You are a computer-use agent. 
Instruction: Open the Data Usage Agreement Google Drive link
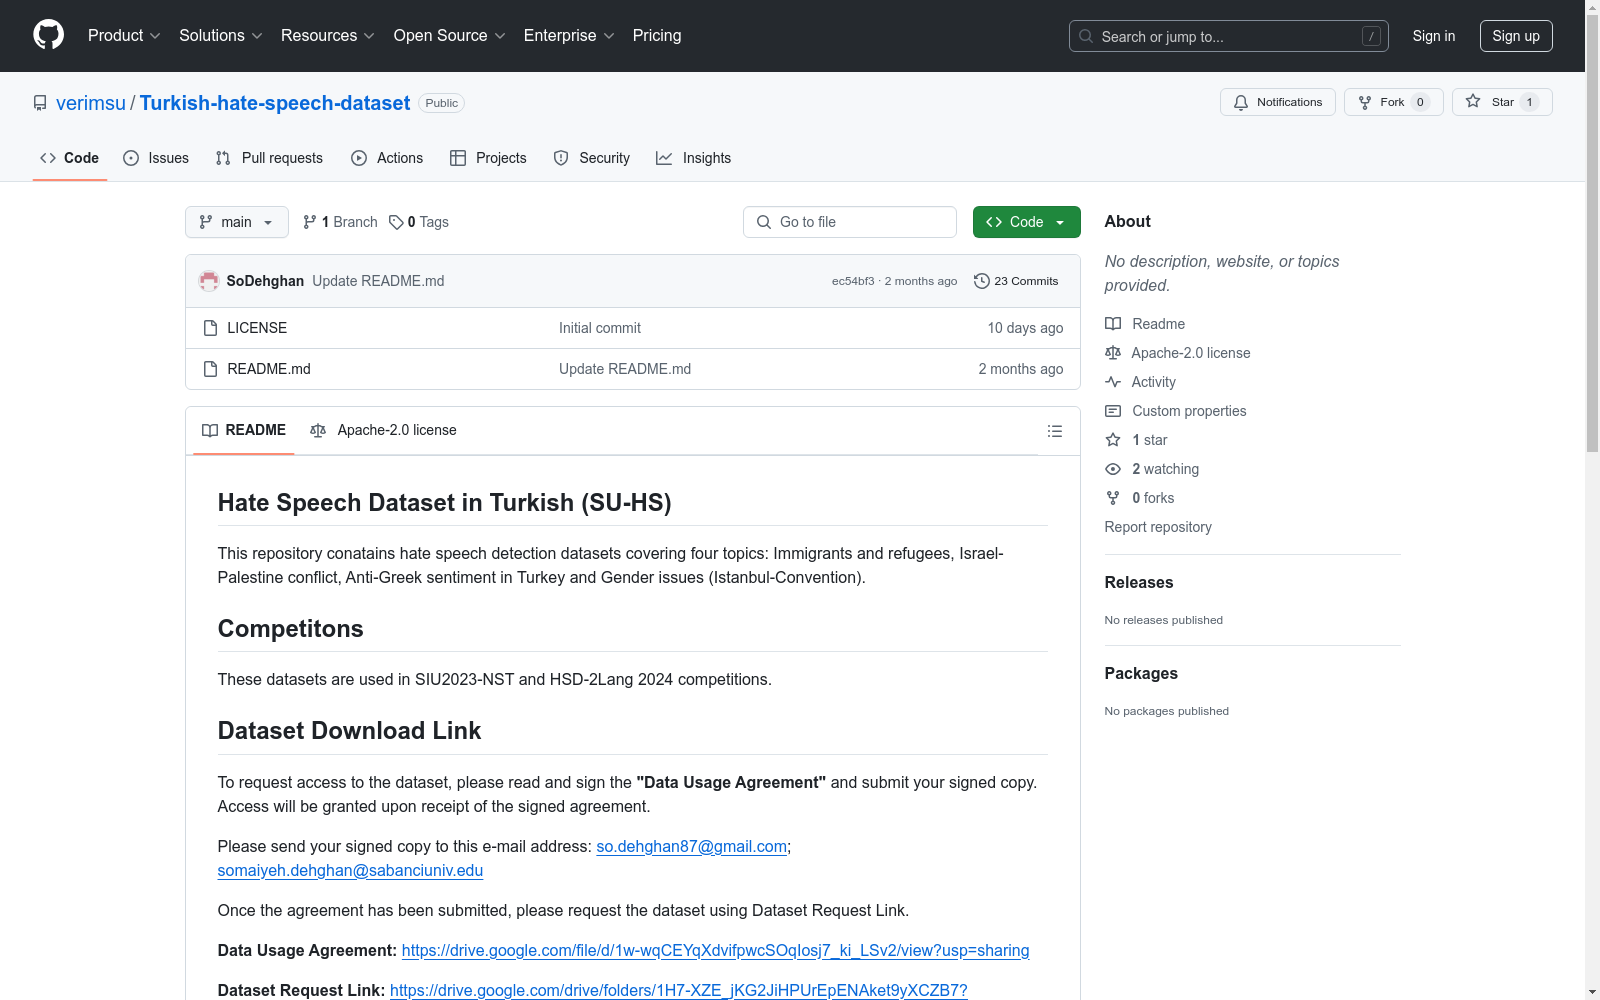715,950
